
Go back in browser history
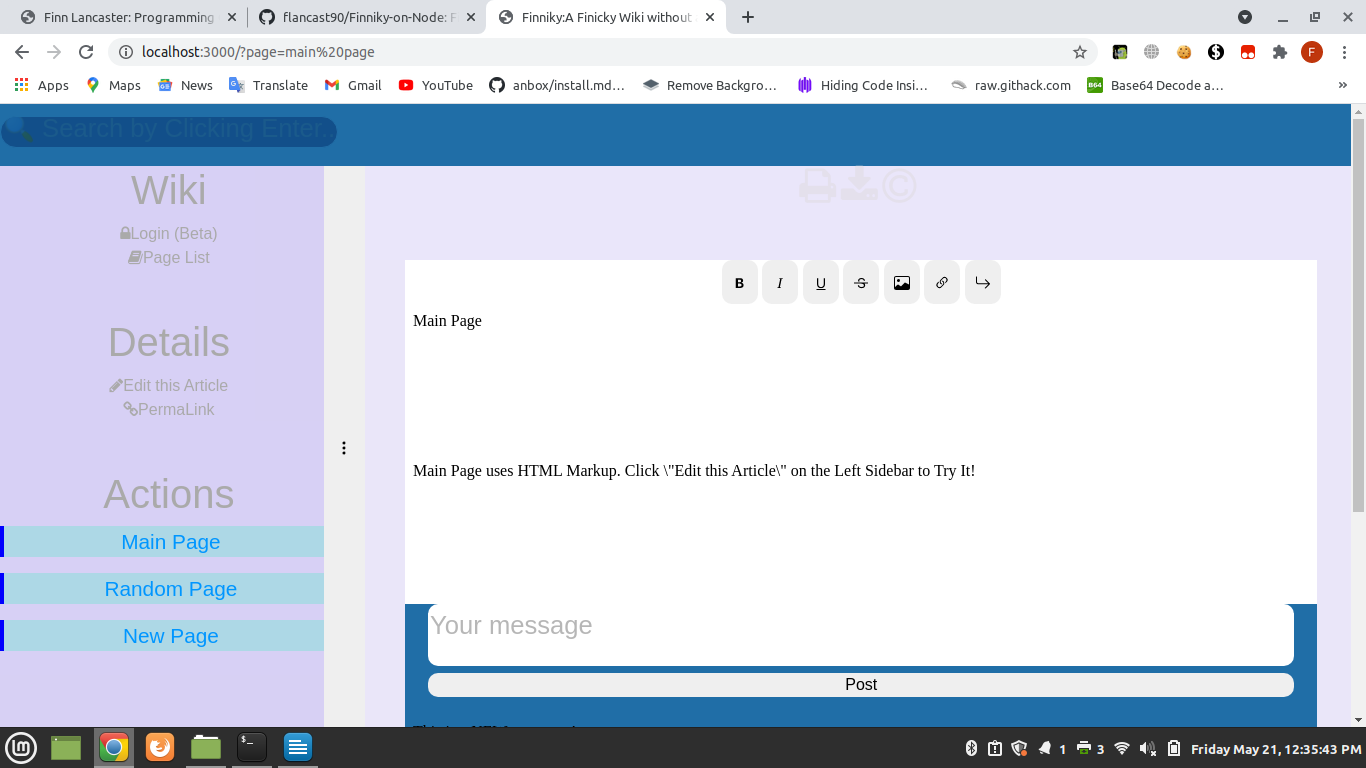[x=22, y=52]
